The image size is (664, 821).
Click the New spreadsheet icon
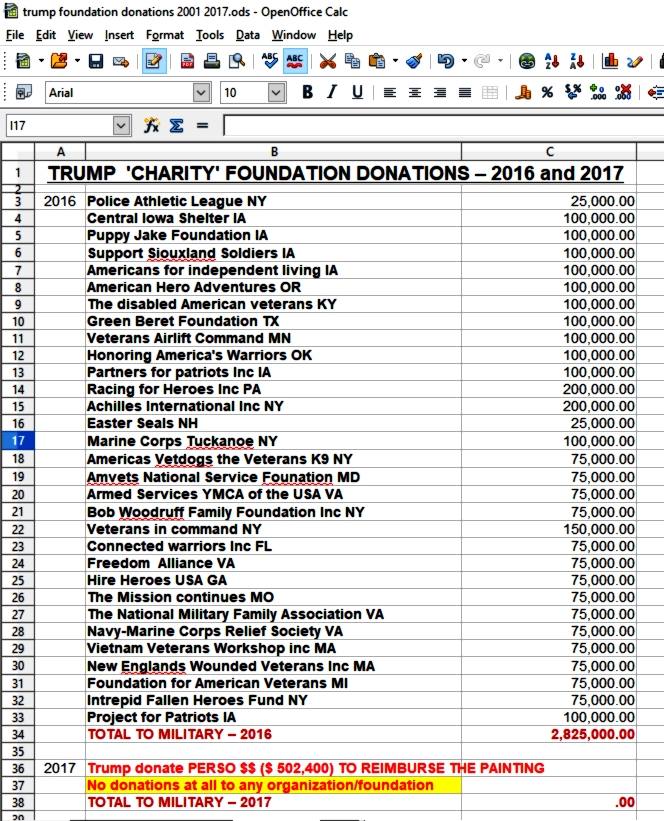point(23,61)
